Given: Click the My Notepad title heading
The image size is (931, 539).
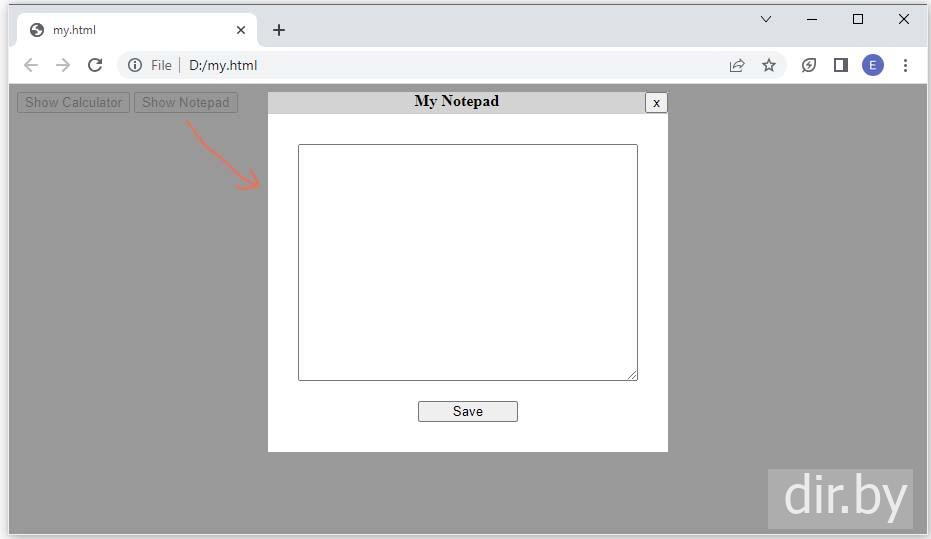Looking at the screenshot, I should click(457, 101).
